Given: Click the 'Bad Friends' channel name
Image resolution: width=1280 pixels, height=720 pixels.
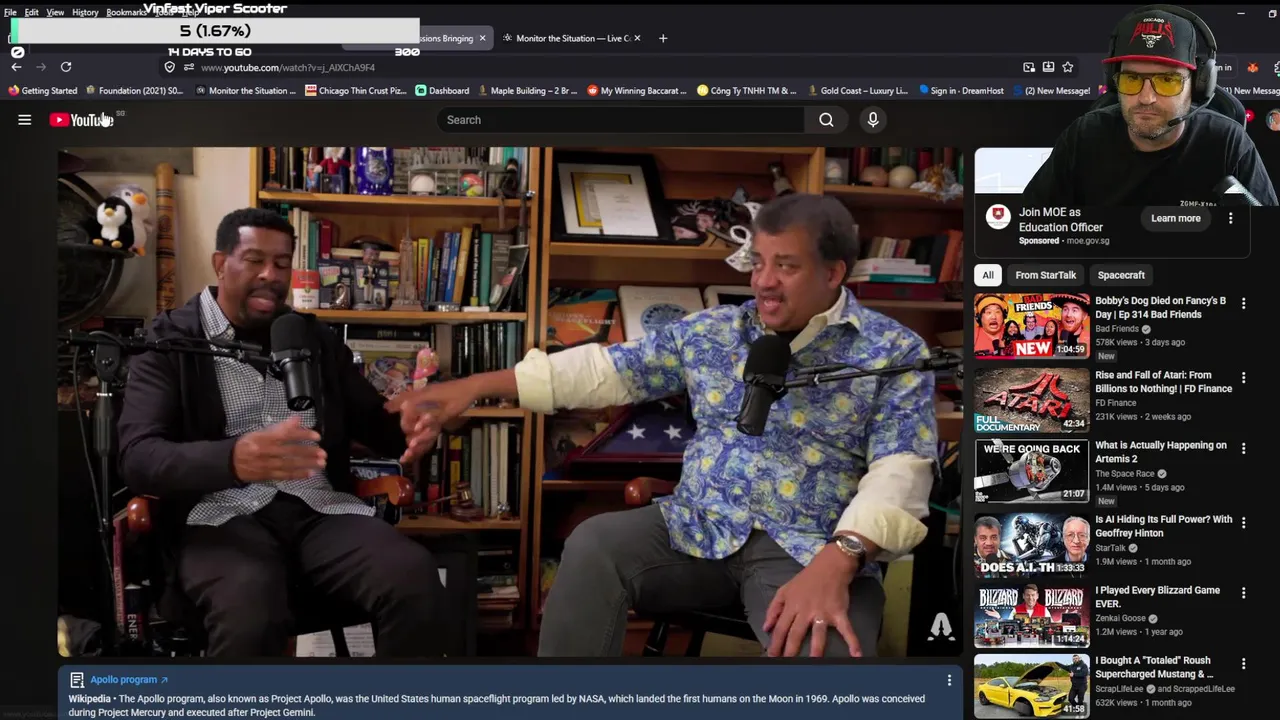Looking at the screenshot, I should [1117, 329].
